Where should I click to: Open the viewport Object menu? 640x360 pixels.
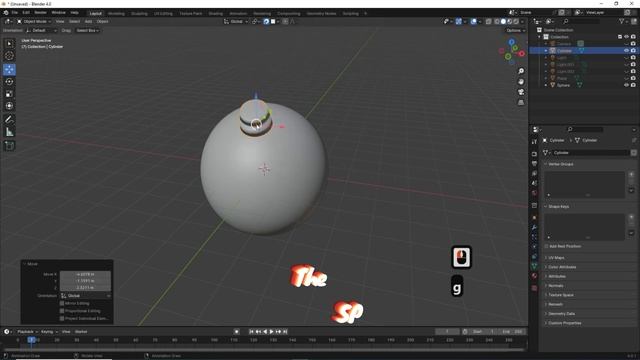click(x=102, y=22)
